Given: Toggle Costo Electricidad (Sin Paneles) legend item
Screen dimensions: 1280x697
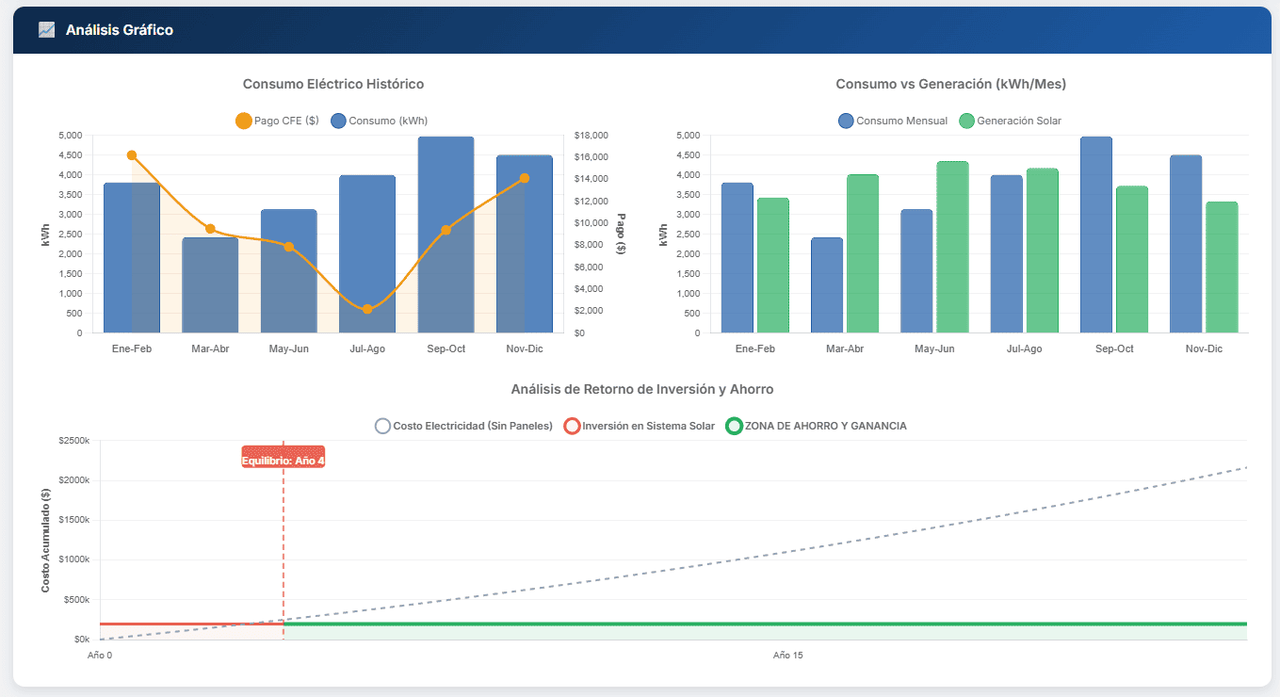Looking at the screenshot, I should [463, 426].
